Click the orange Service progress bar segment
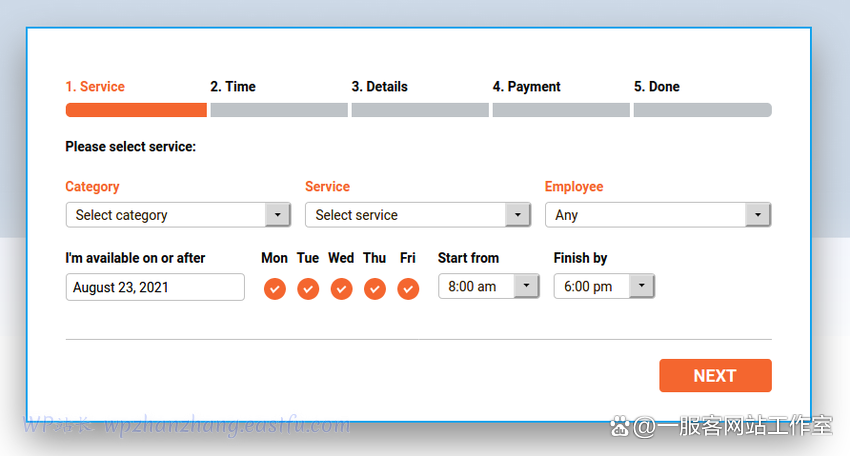This screenshot has width=850, height=456. [136, 110]
